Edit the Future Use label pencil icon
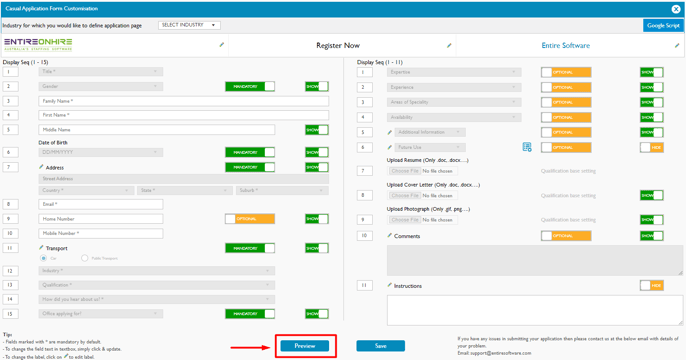This screenshot has height=360, width=686. pyautogui.click(x=389, y=147)
